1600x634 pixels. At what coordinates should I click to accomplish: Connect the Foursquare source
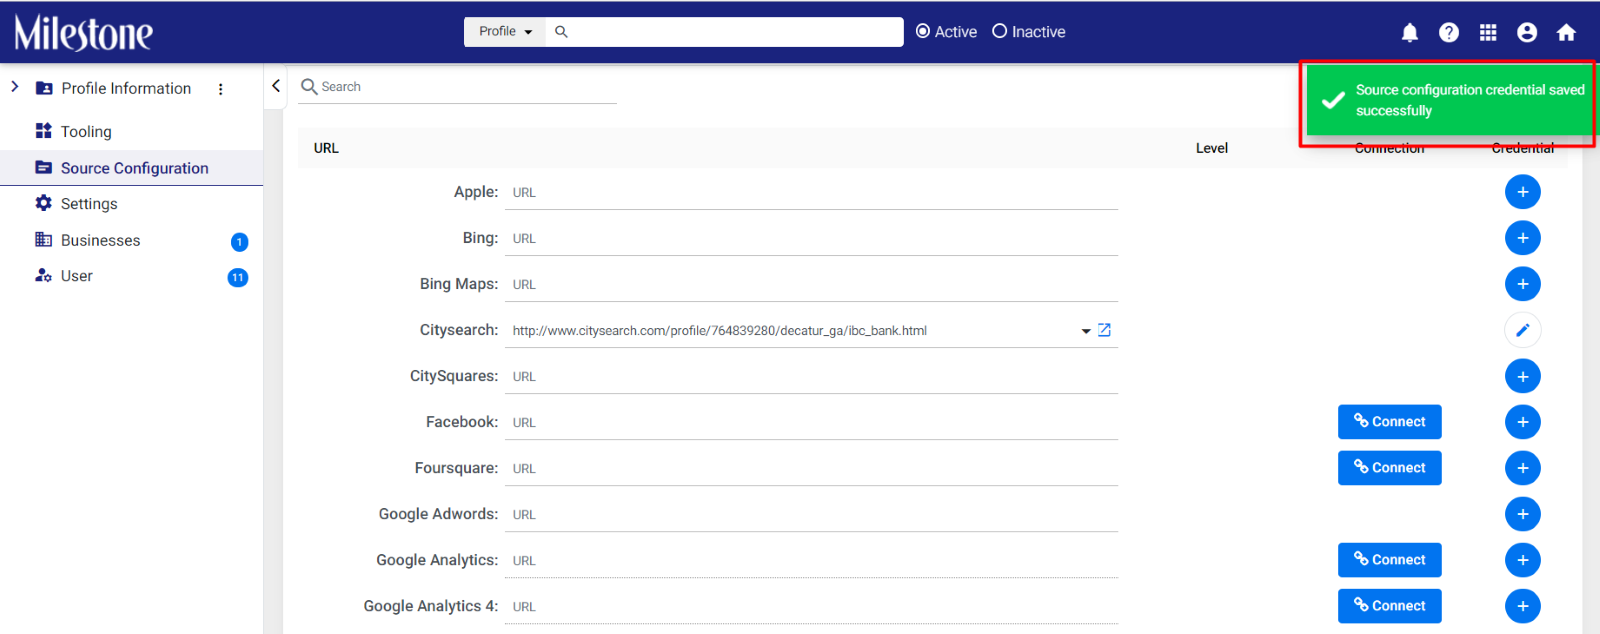click(1390, 468)
